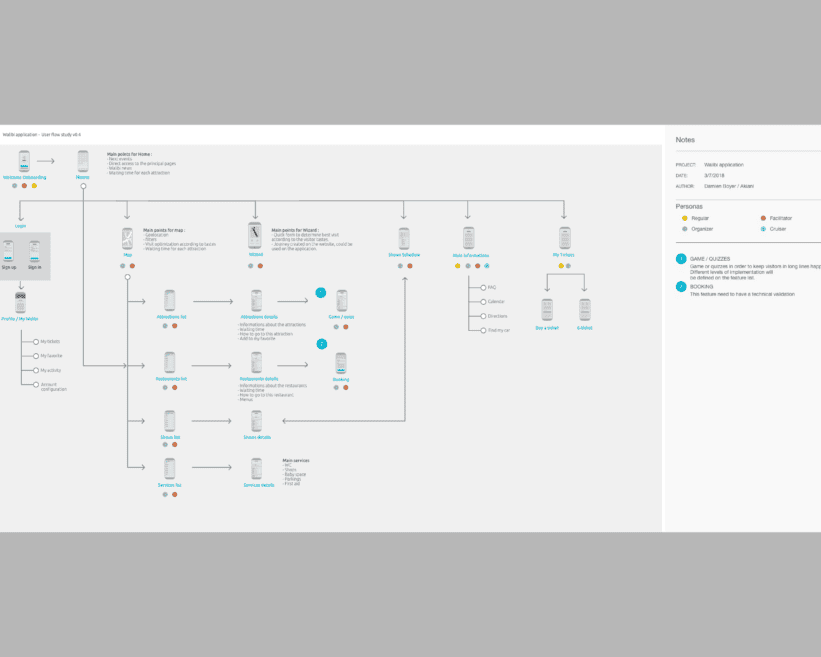Collapse the Account configuration tree node
Image resolution: width=821 pixels, height=657 pixels.
point(36,386)
